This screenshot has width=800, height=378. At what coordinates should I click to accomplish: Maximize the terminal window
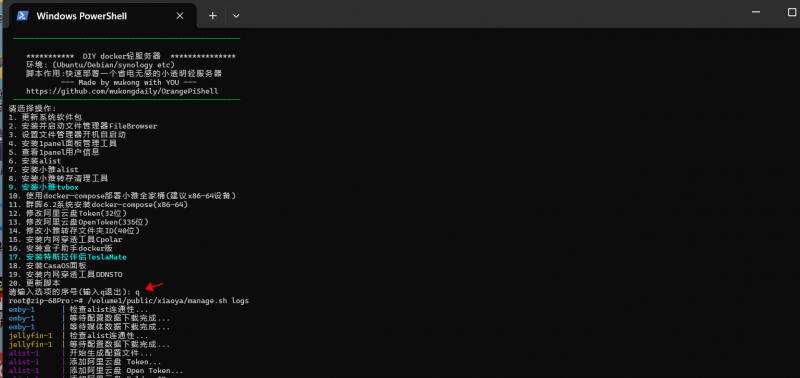tap(792, 12)
